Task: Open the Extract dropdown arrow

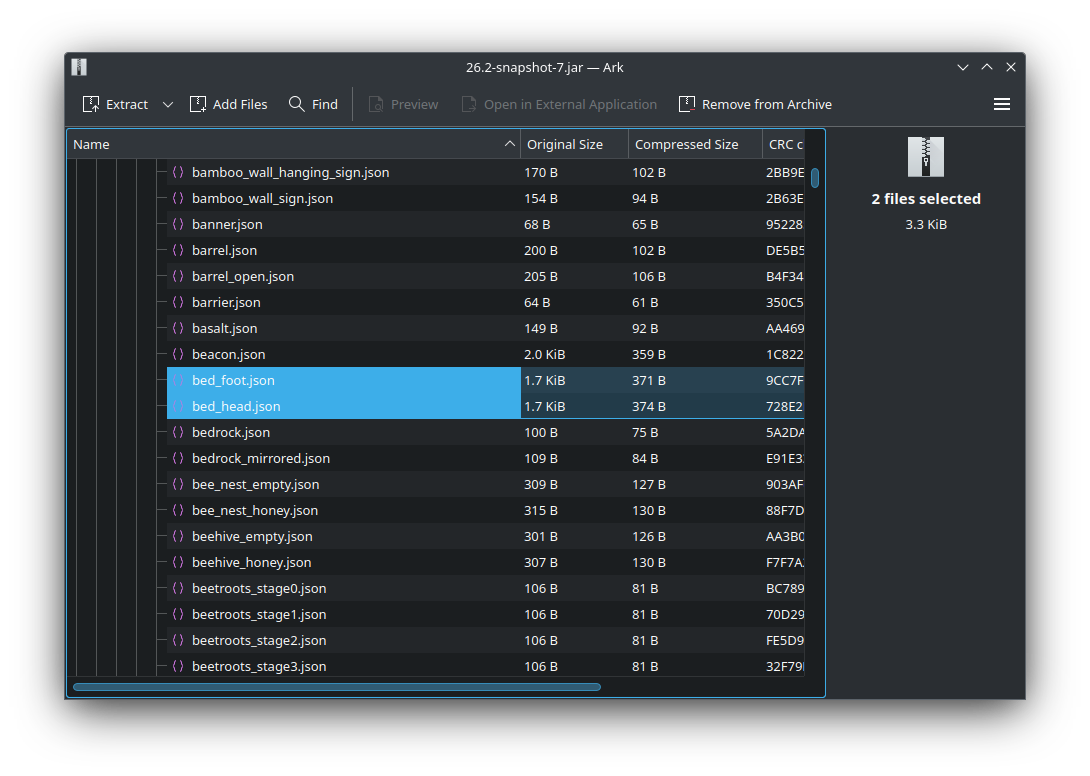Action: pos(168,104)
